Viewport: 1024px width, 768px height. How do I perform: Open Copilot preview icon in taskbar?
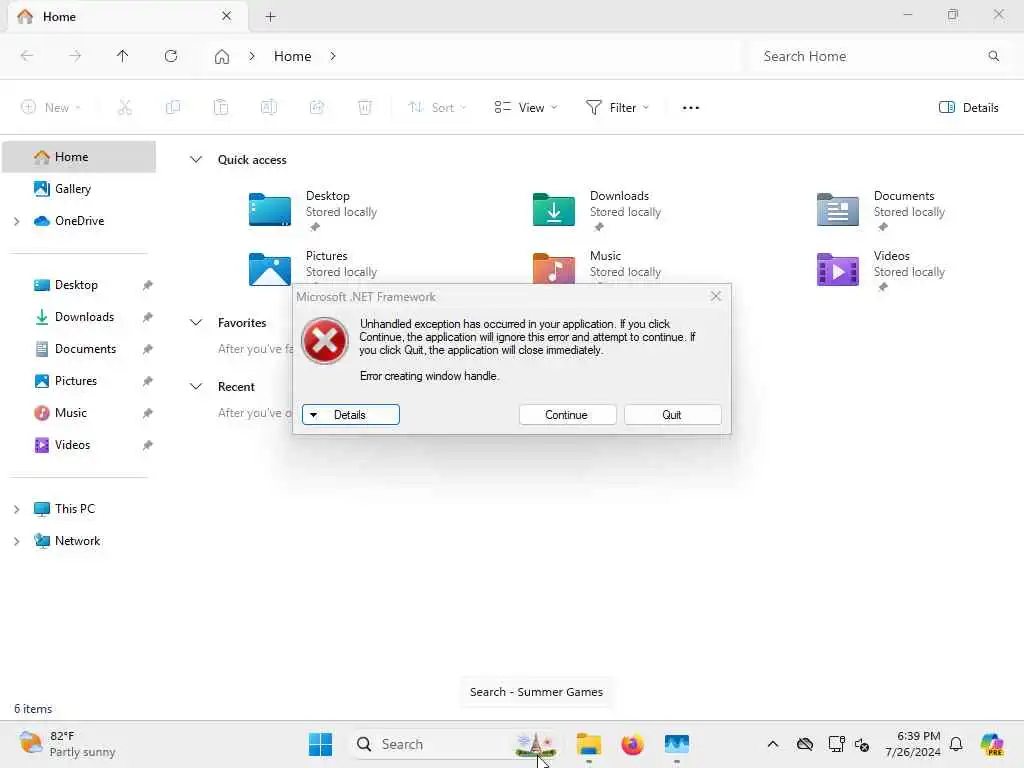[992, 744]
